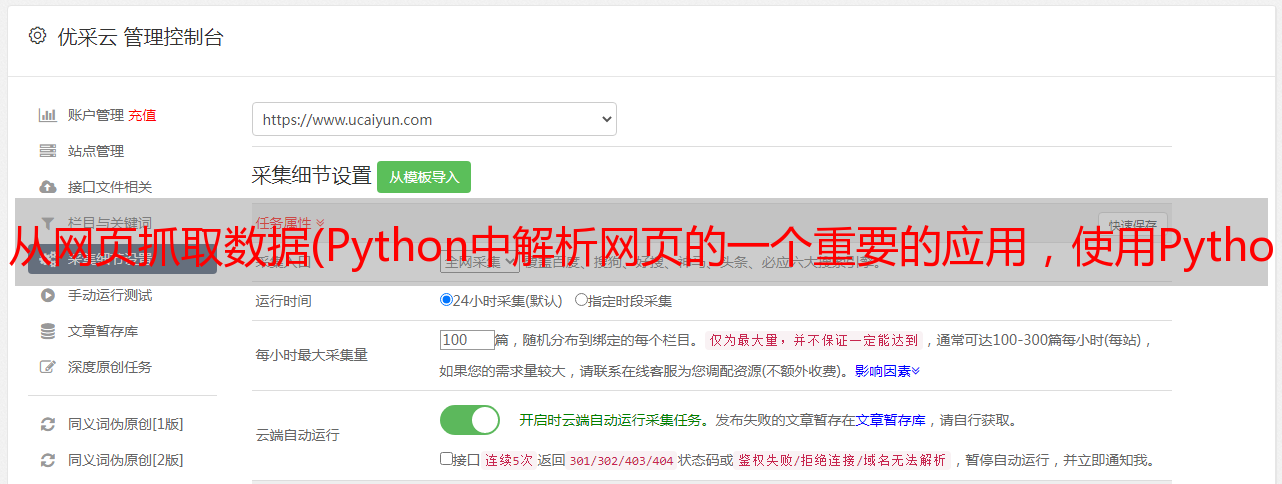Image resolution: width=1282 pixels, height=484 pixels.
Task: Open 账户管理 bar chart icon
Action: point(47,115)
